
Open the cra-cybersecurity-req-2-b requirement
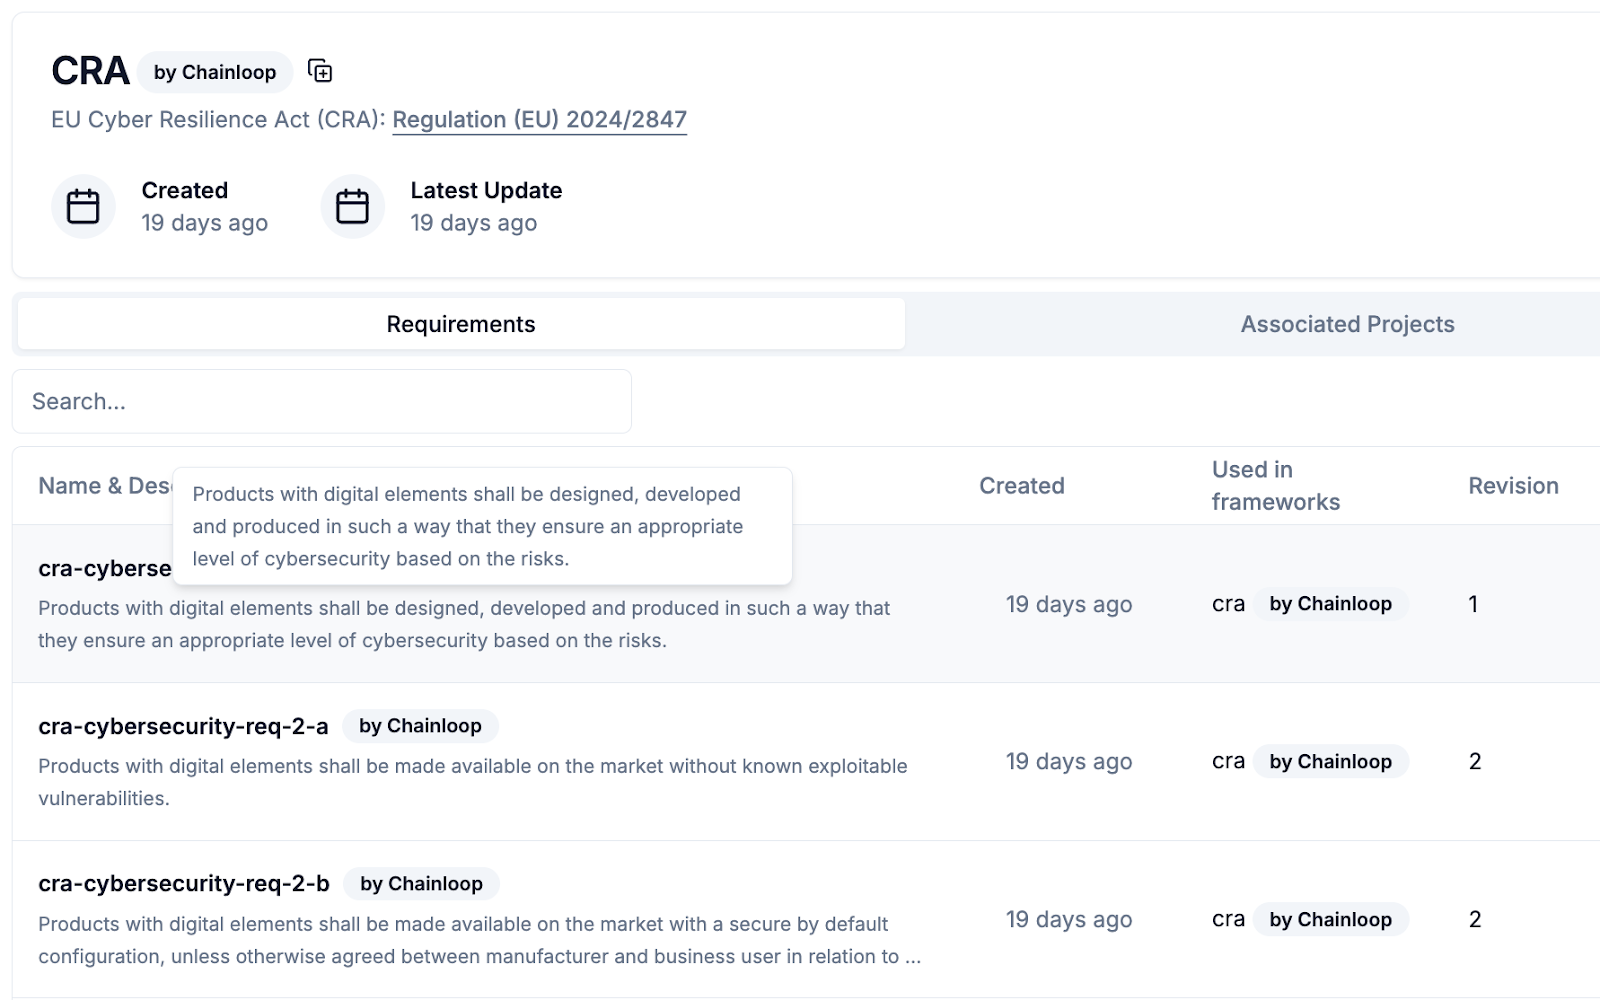tap(184, 884)
